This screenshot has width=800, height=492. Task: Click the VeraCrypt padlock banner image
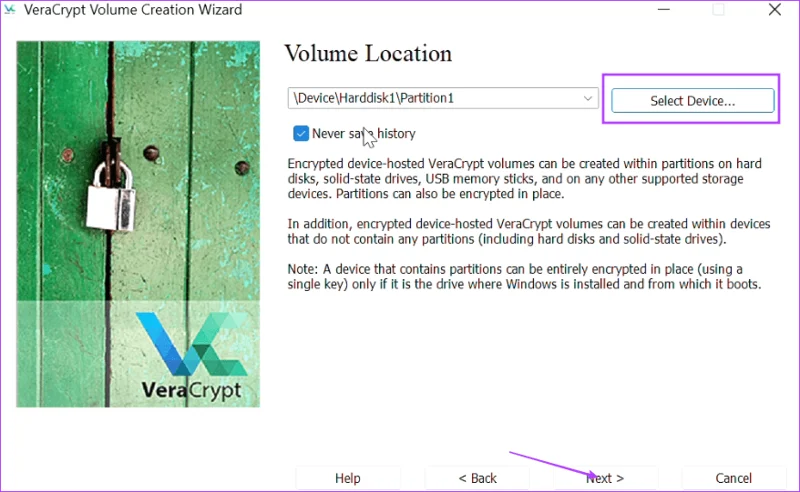[x=138, y=224]
